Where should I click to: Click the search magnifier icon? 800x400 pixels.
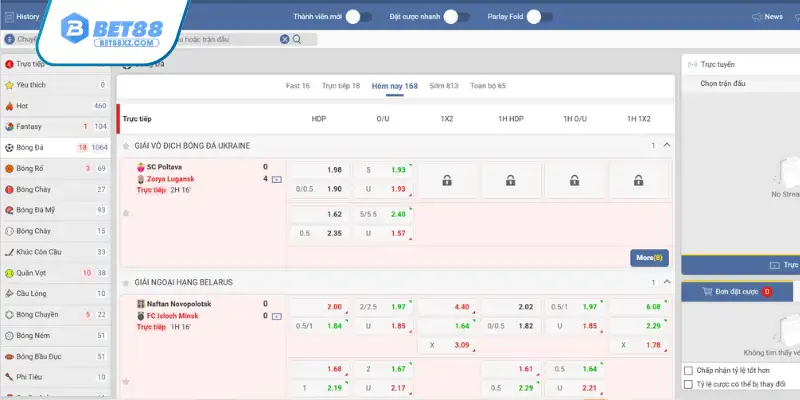pyautogui.click(x=298, y=38)
